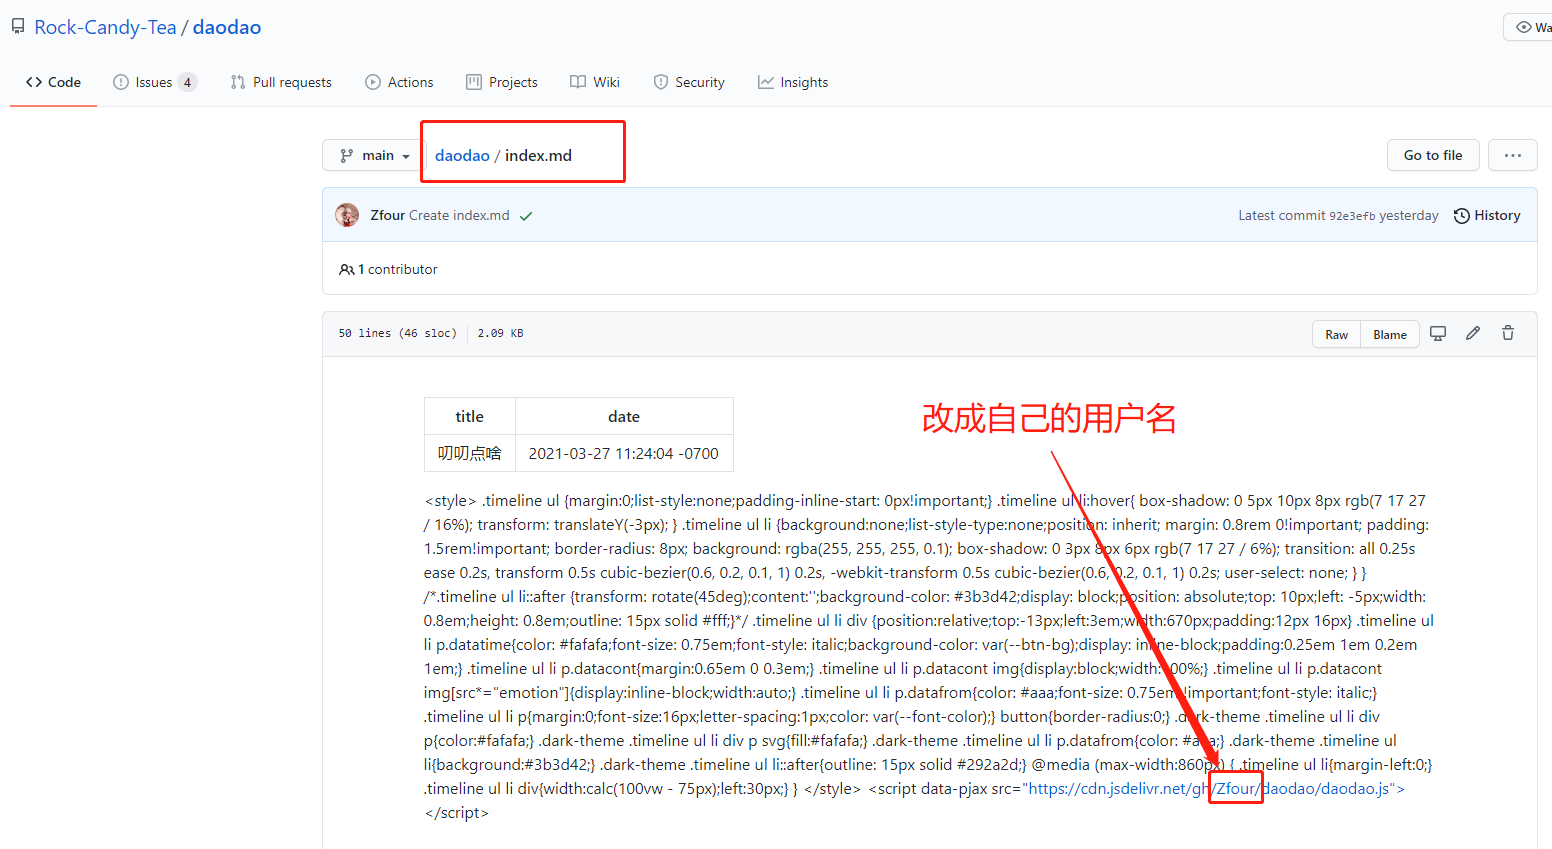Go to the Actions tab
The height and width of the screenshot is (849, 1552).
pyautogui.click(x=399, y=82)
